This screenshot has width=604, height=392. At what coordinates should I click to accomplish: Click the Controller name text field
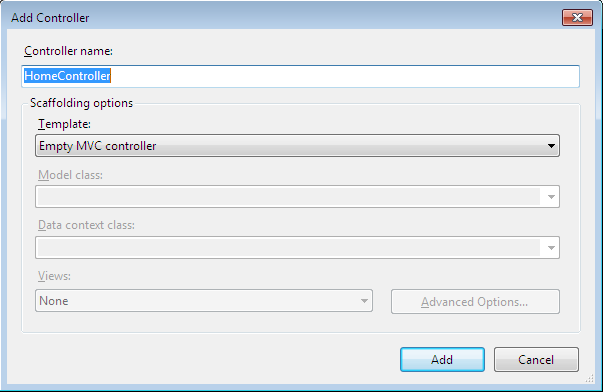click(300, 76)
